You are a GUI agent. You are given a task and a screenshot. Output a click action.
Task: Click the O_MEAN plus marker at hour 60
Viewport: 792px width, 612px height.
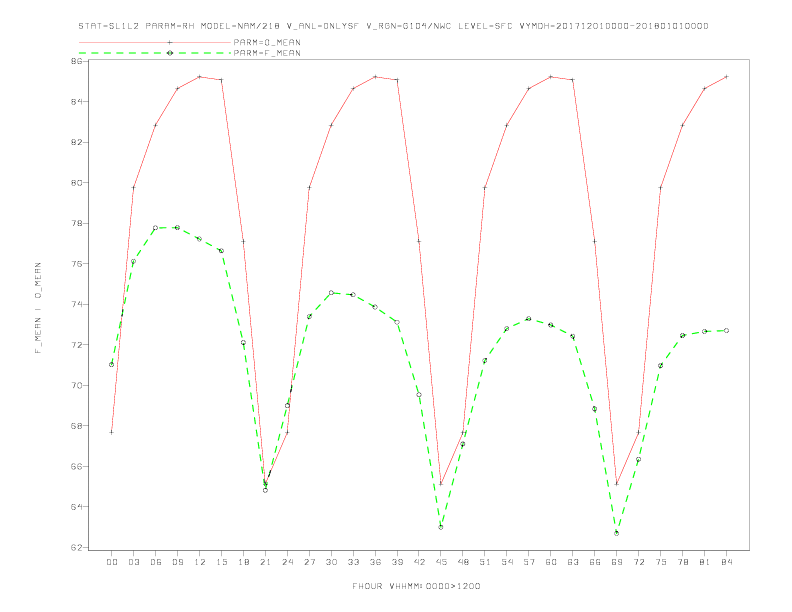551,77
